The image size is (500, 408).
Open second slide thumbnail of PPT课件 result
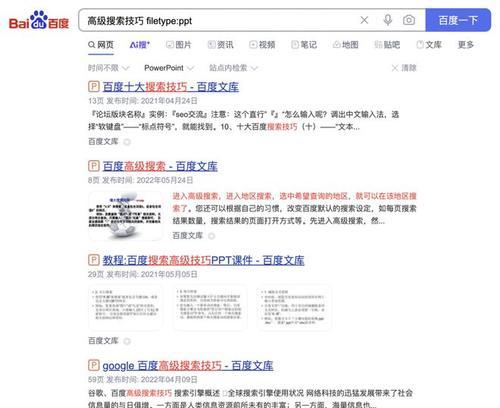[x=210, y=307]
